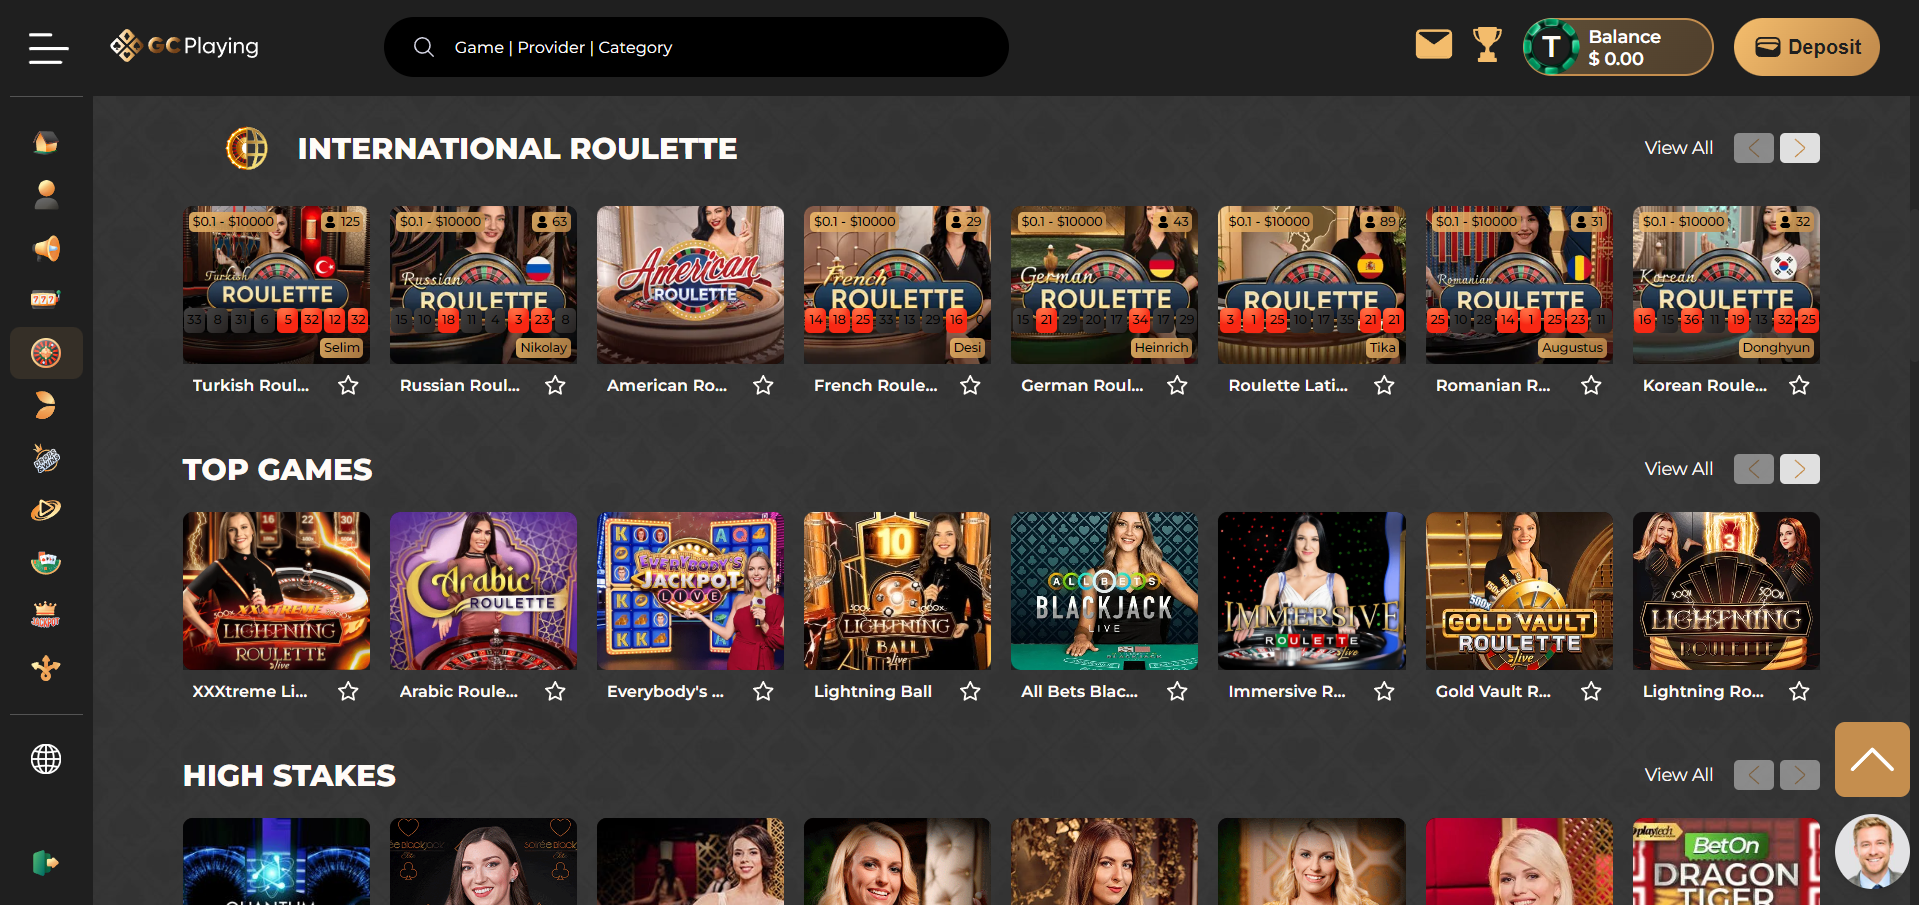Screen dimensions: 1919x905
Task: Show previous International Roulette games arrow
Action: [1754, 148]
